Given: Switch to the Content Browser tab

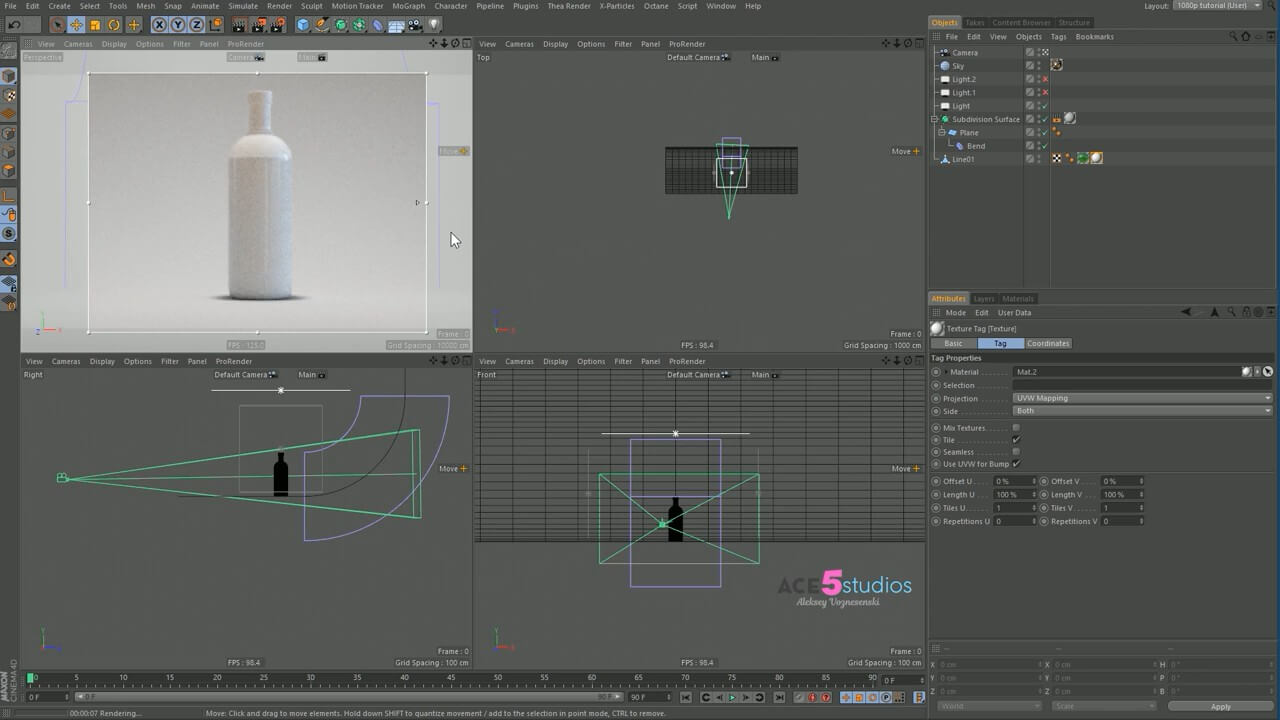Looking at the screenshot, I should [1021, 22].
